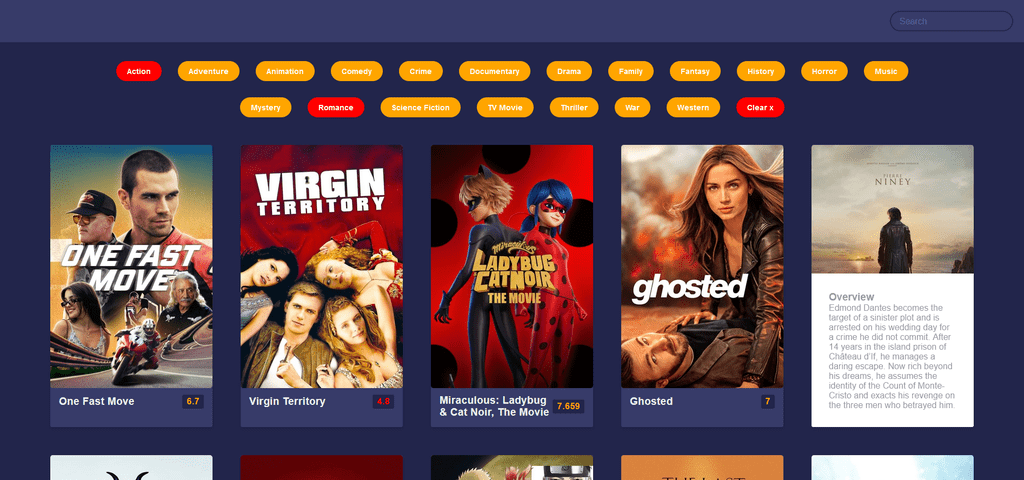Open the Ghosted movie poster
This screenshot has width=1024, height=480.
click(x=702, y=266)
